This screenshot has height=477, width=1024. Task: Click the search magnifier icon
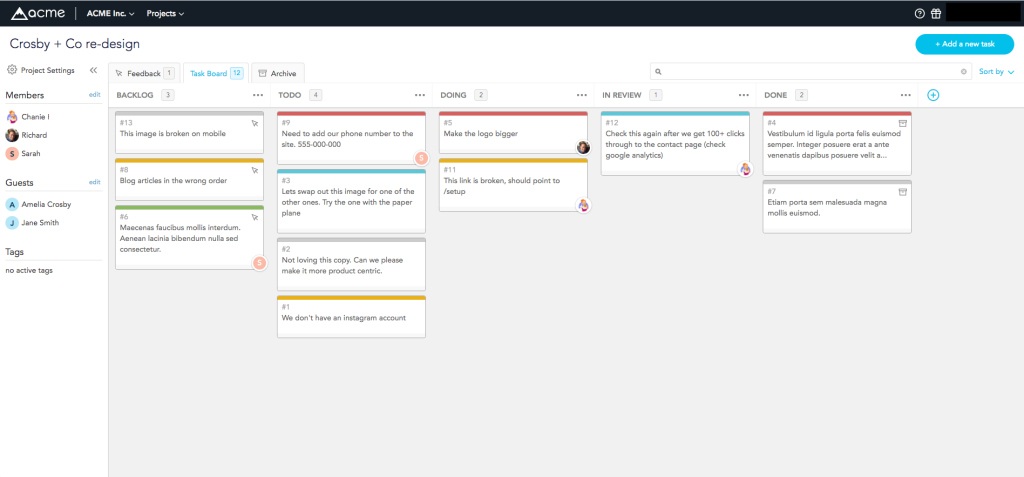click(x=658, y=72)
